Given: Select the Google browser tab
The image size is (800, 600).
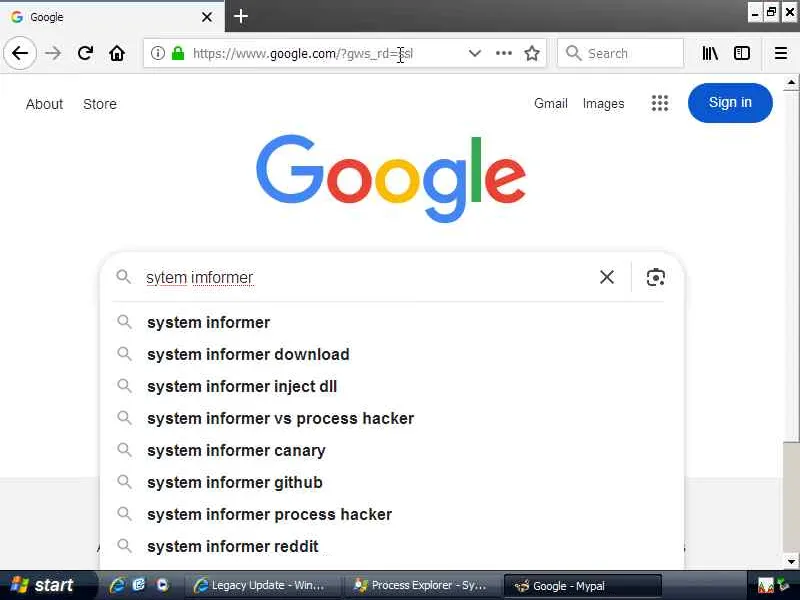Looking at the screenshot, I should 110,17.
